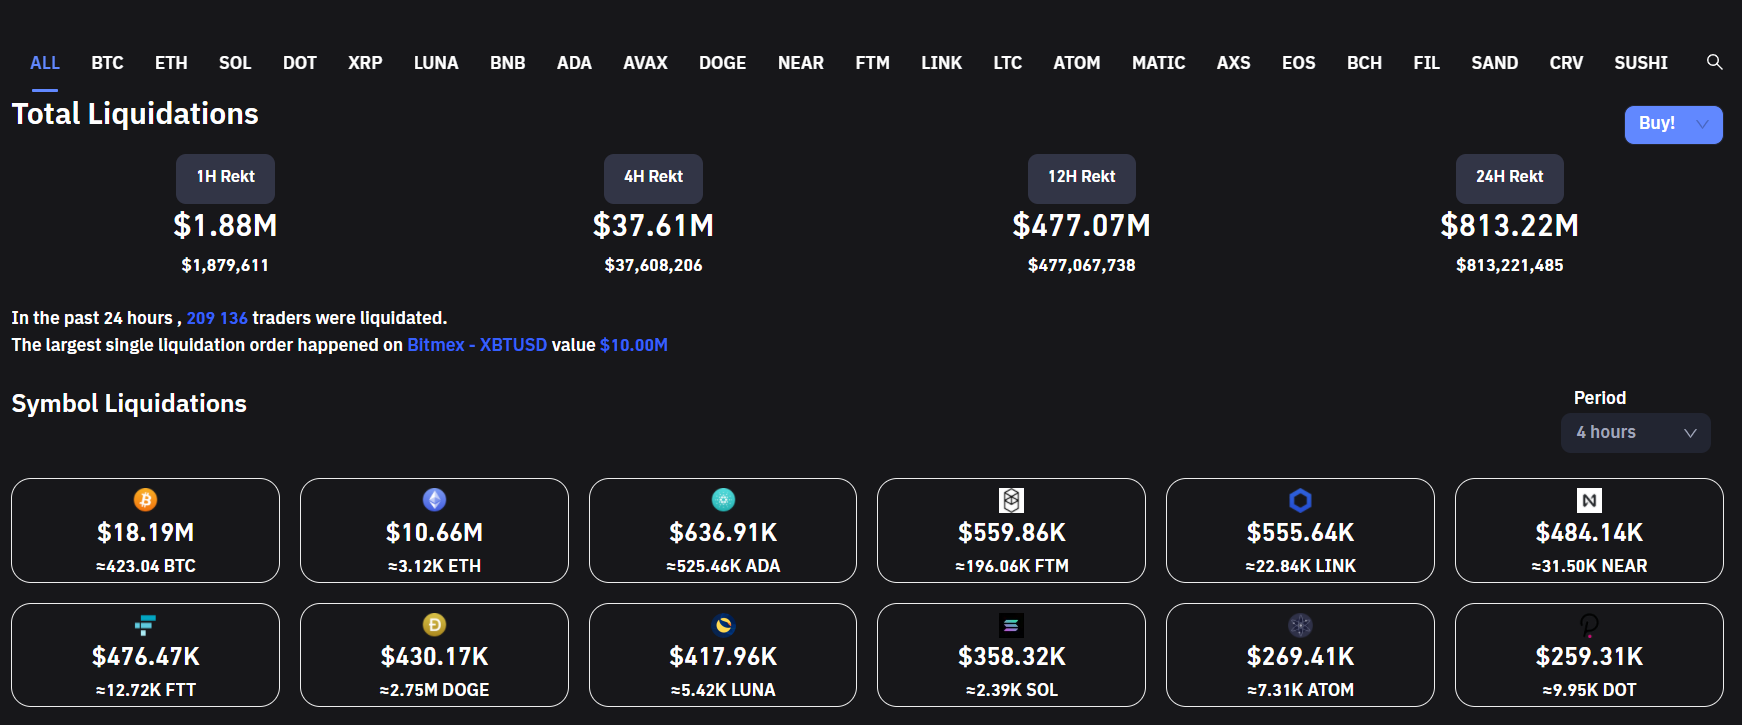Image resolution: width=1742 pixels, height=725 pixels.
Task: Switch to the LTC tab
Action: (x=1007, y=63)
